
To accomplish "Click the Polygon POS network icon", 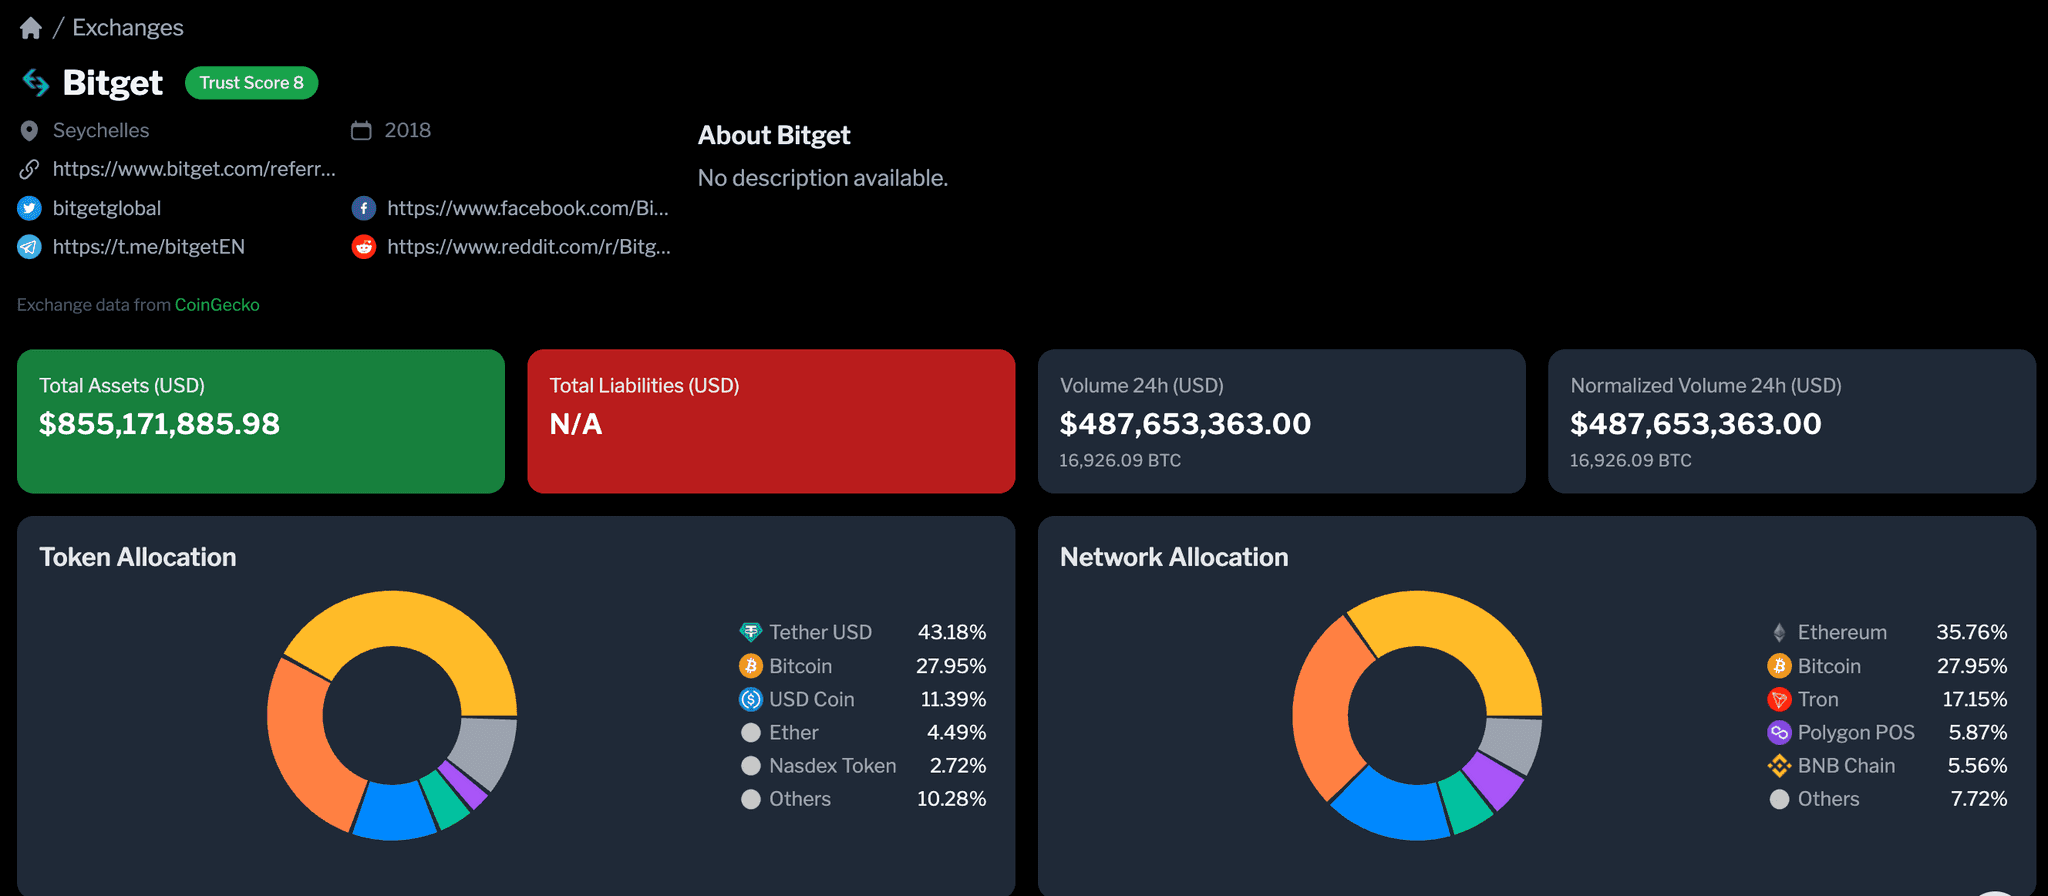I will click(x=1779, y=733).
